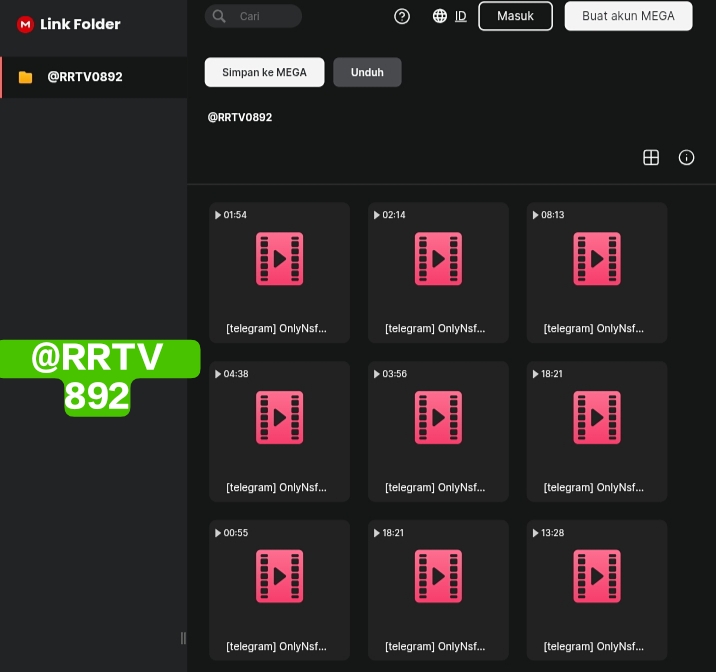The height and width of the screenshot is (672, 716).
Task: Click the file name under the 00:55 video
Action: point(276,646)
